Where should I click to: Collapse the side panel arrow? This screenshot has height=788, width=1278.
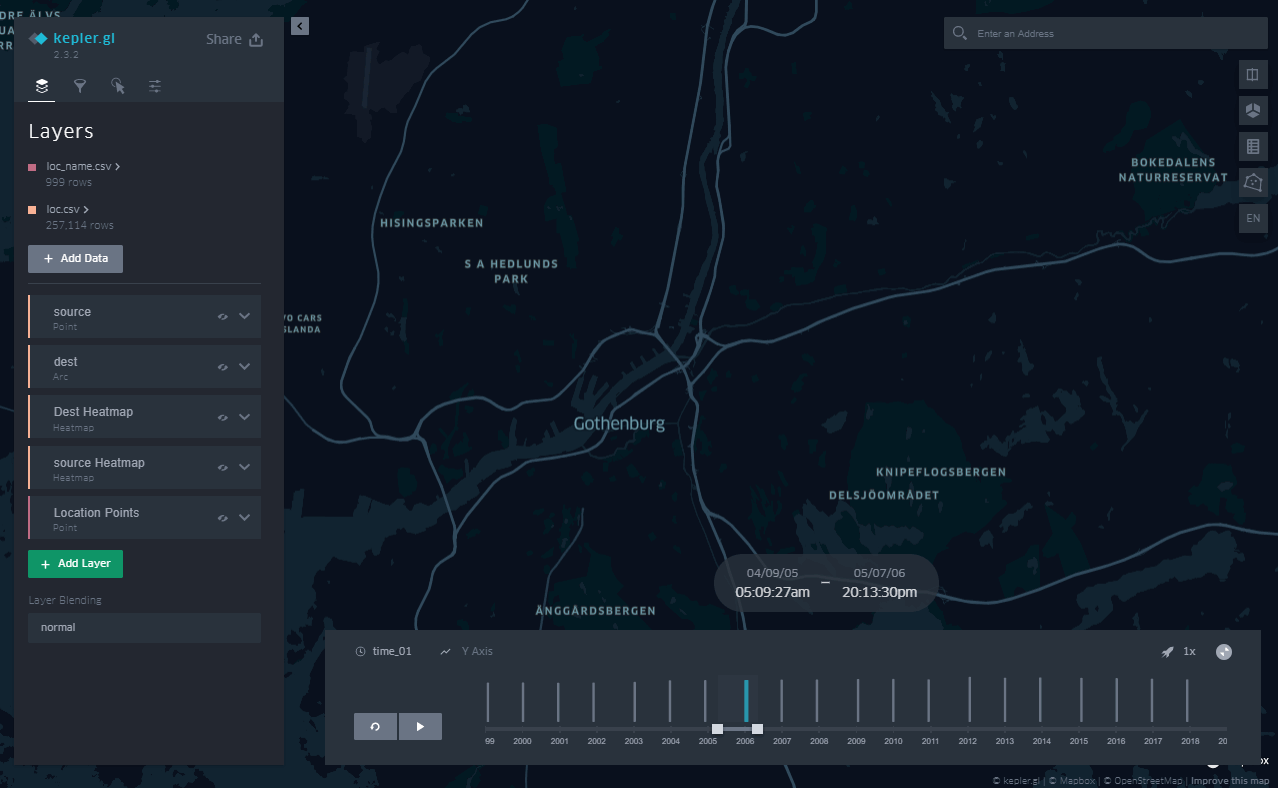pyautogui.click(x=300, y=26)
